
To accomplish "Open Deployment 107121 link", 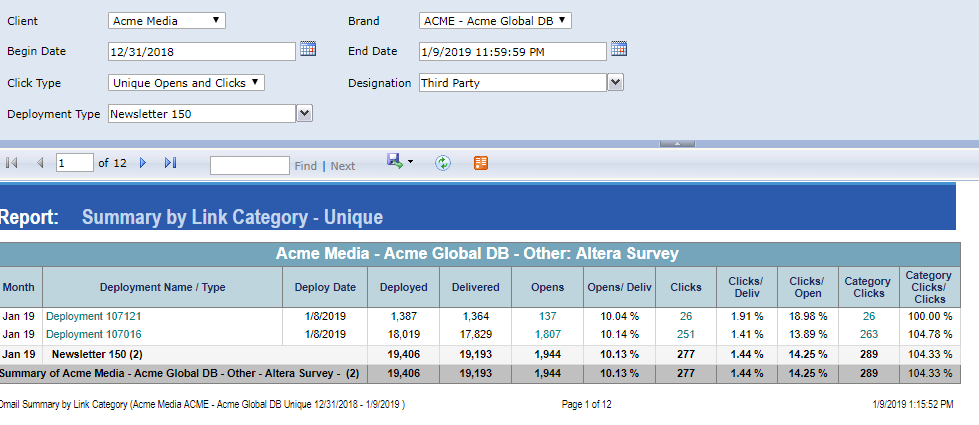I will pyautogui.click(x=94, y=316).
